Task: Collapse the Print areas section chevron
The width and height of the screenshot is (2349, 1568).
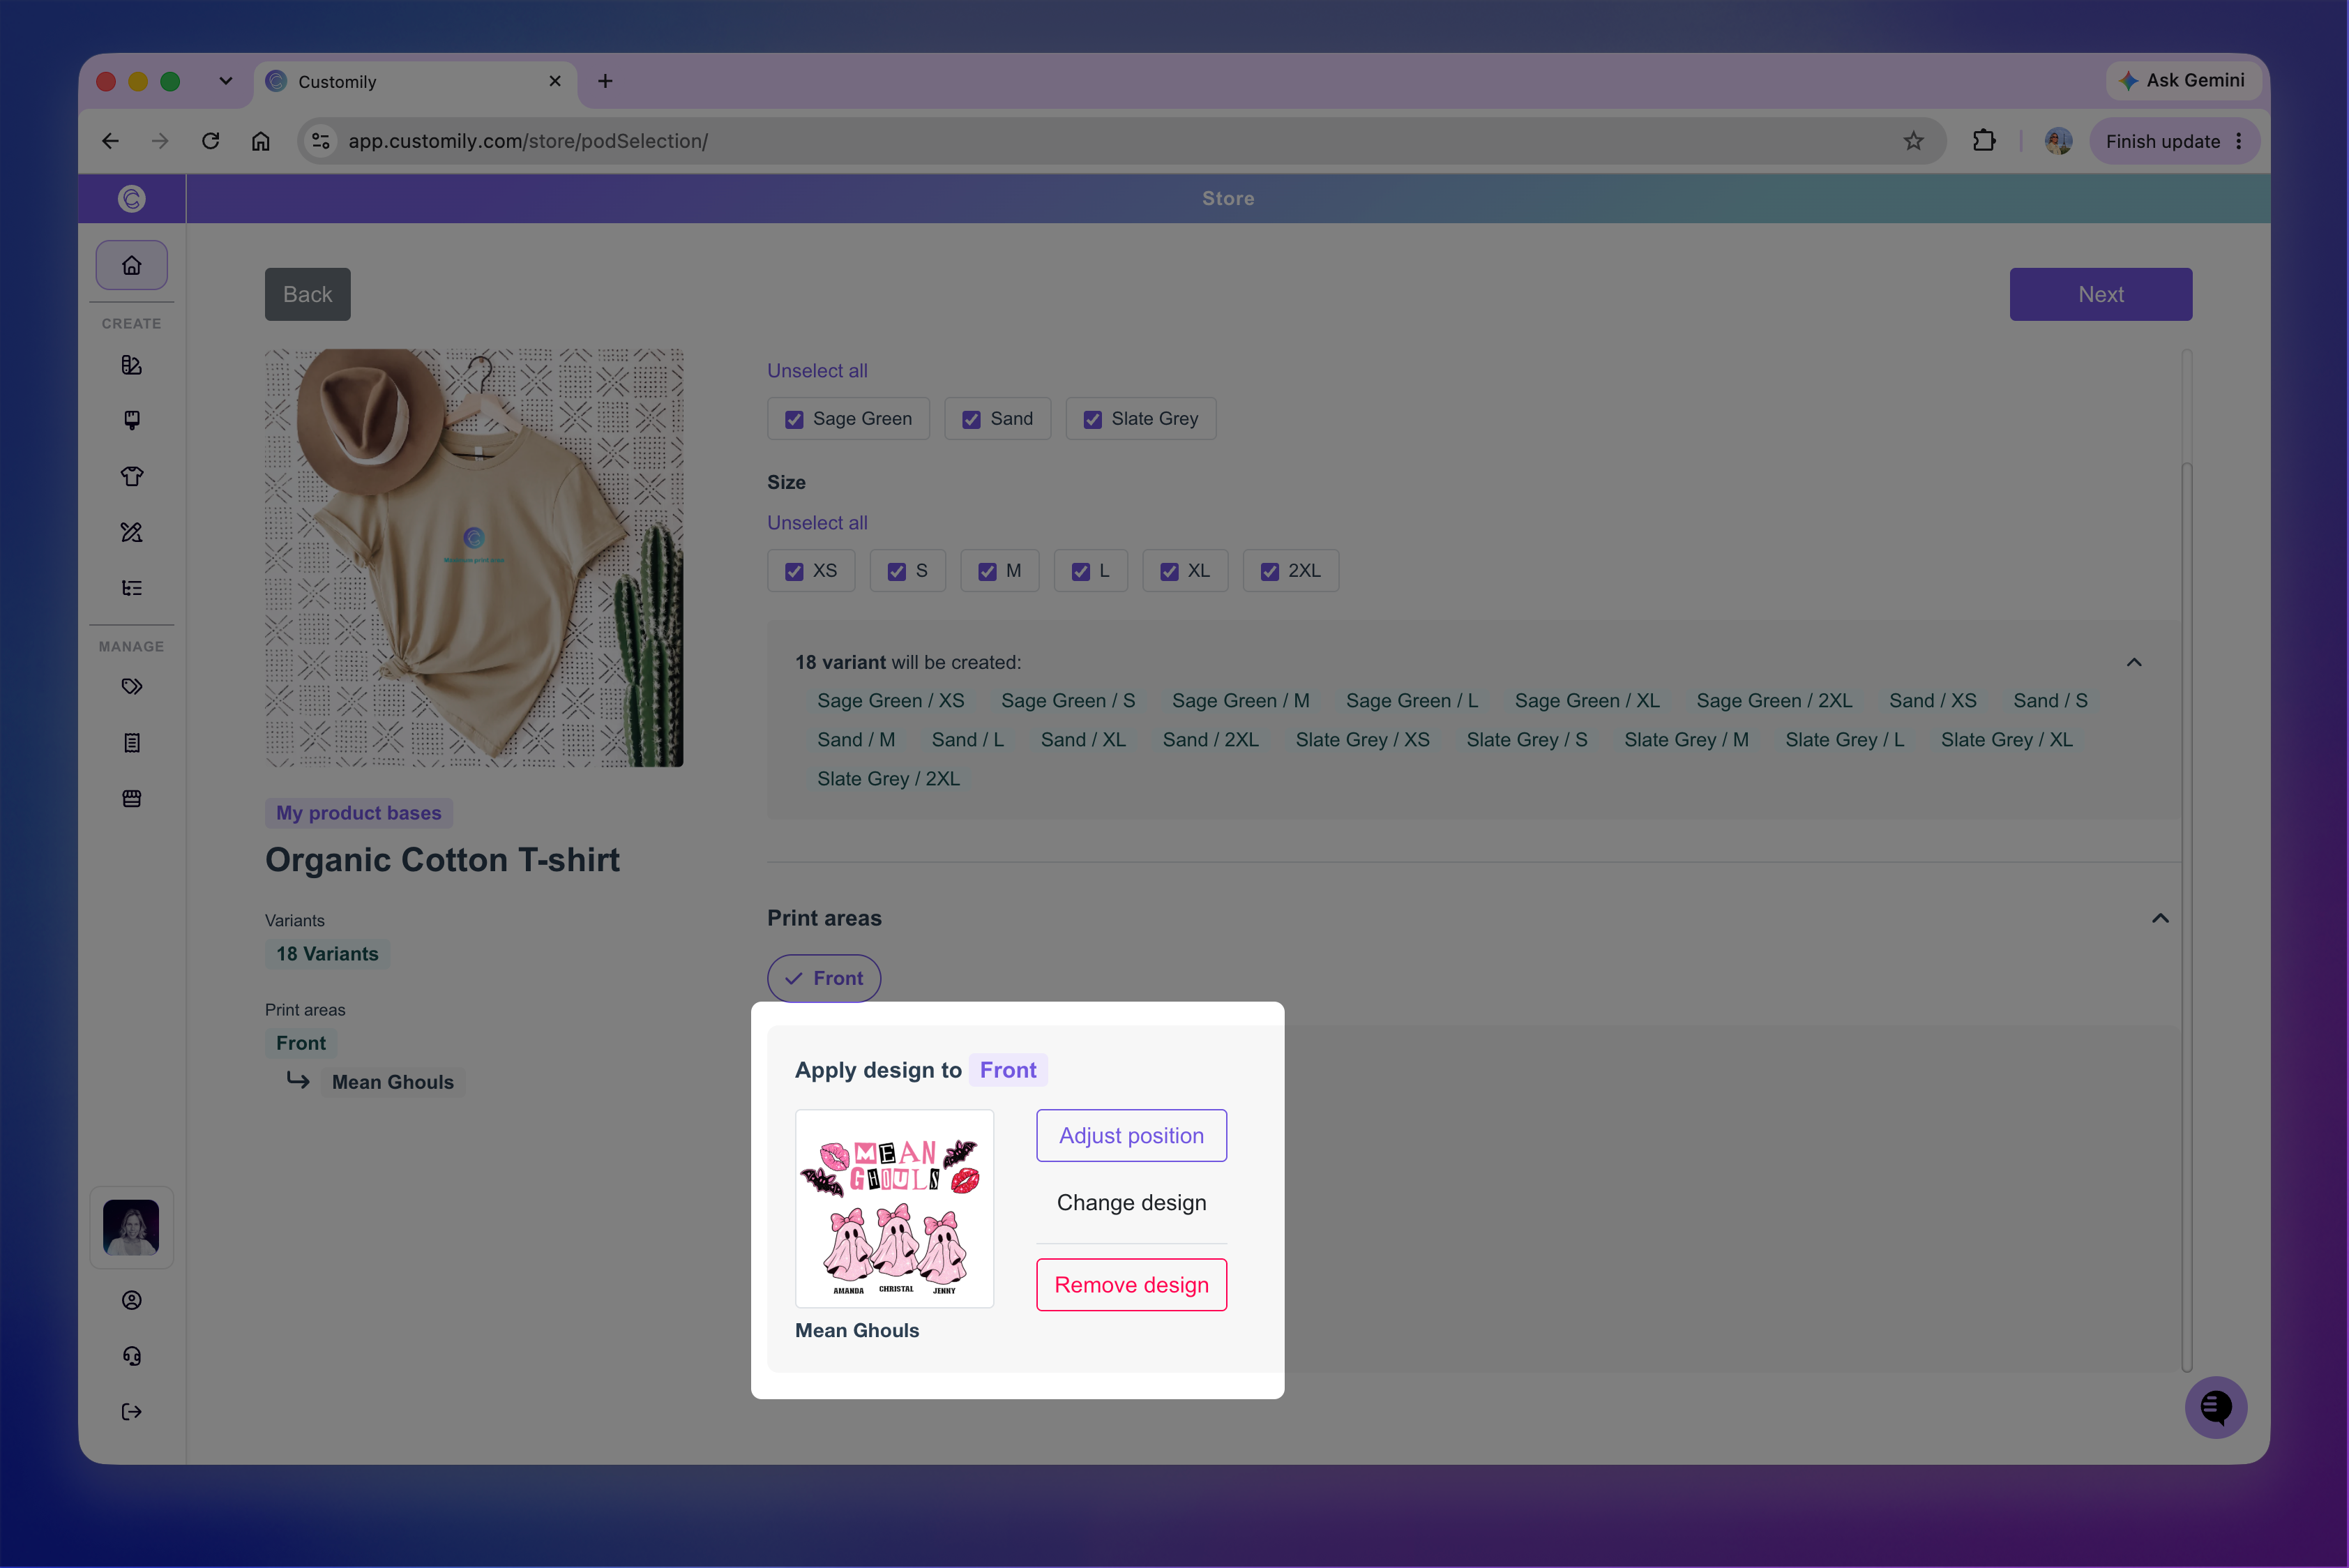Action: click(2160, 918)
